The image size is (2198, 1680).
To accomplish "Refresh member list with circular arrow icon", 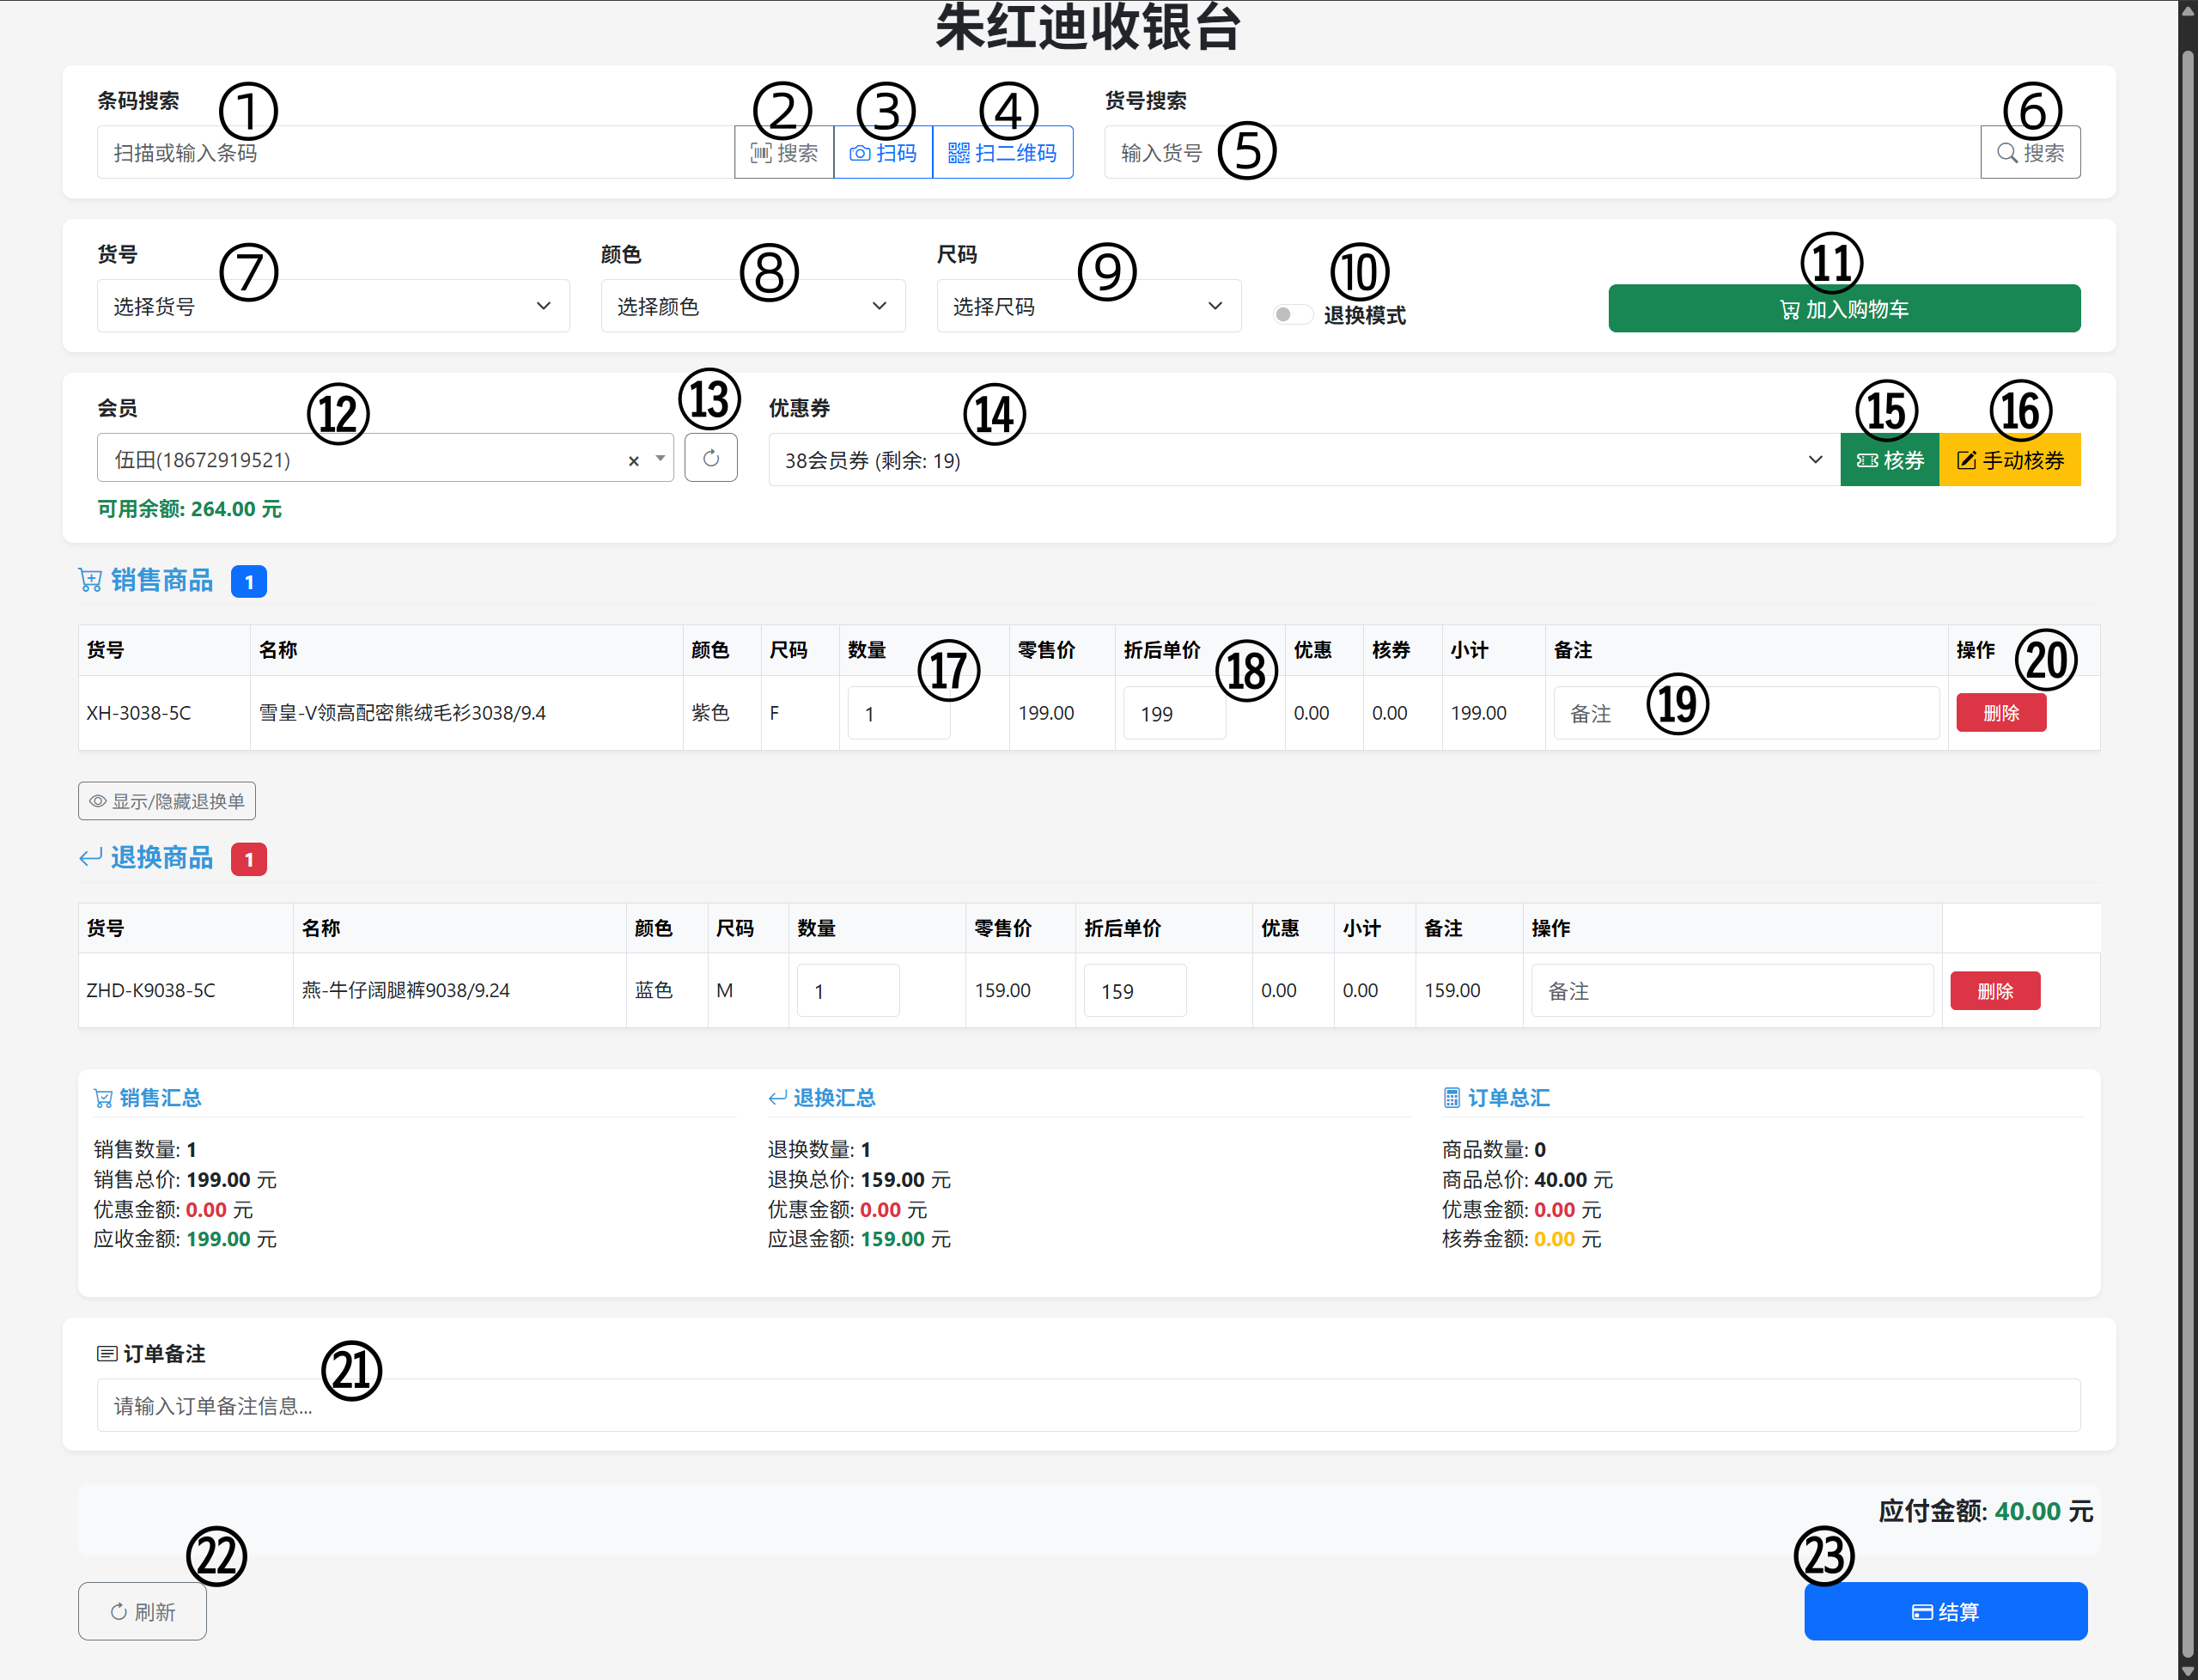I will tap(711, 458).
